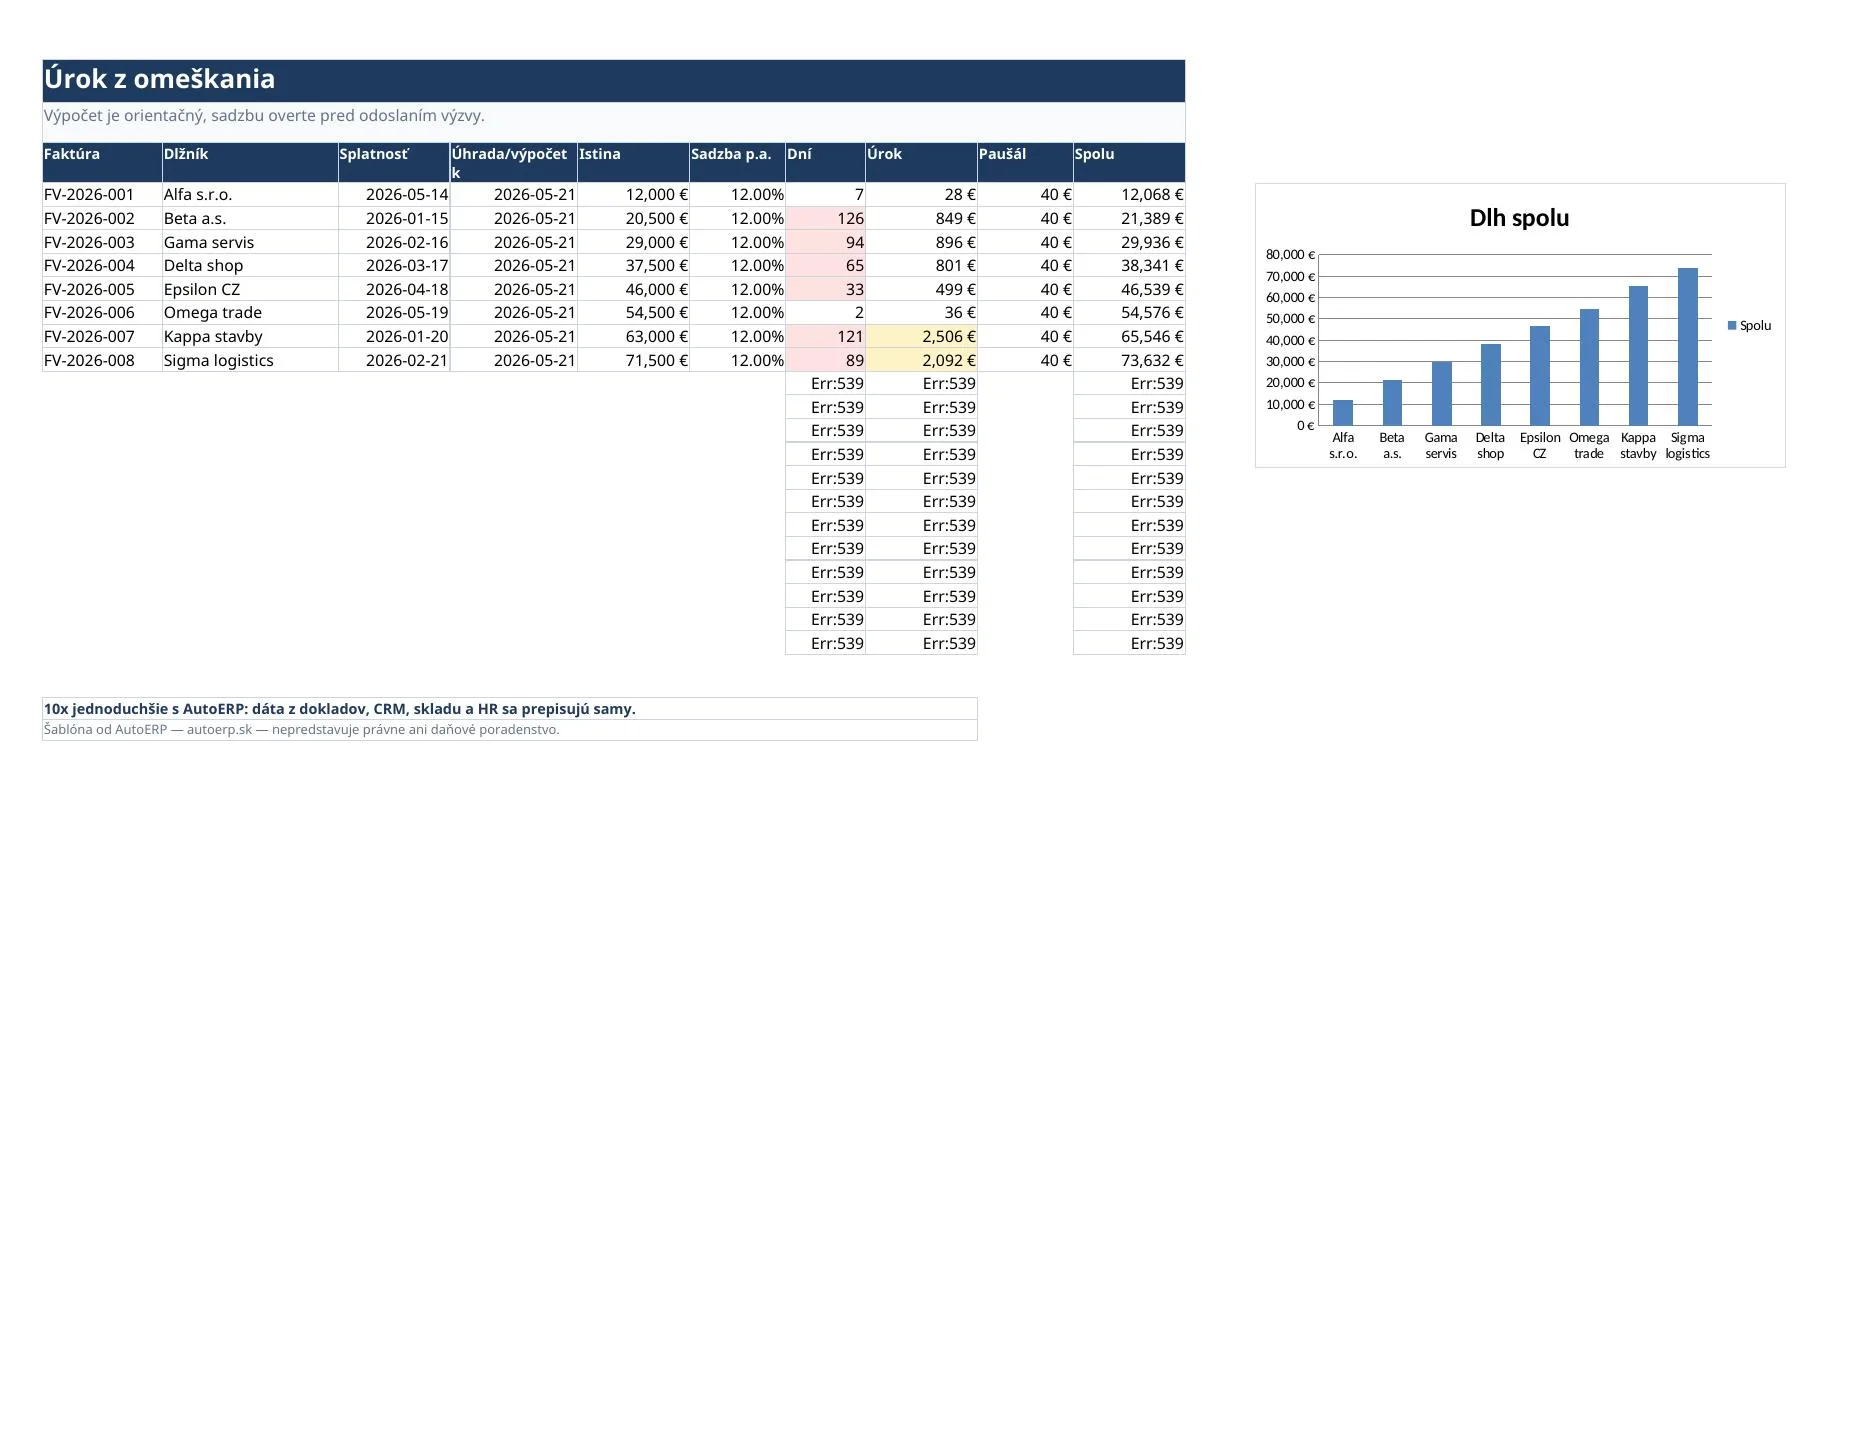
Task: Select the first Err:539 cell under Dní
Action: pyautogui.click(x=825, y=384)
